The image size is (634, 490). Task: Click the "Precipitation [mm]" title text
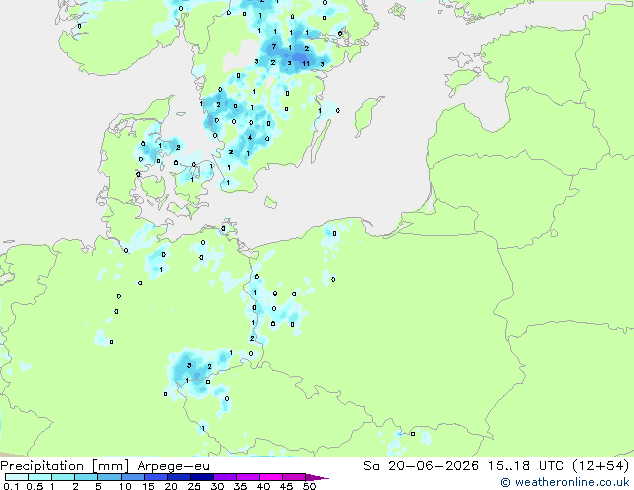65,466
